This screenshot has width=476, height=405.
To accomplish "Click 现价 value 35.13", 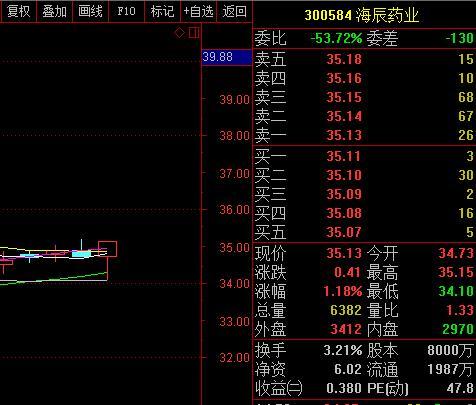I will click(x=344, y=253).
